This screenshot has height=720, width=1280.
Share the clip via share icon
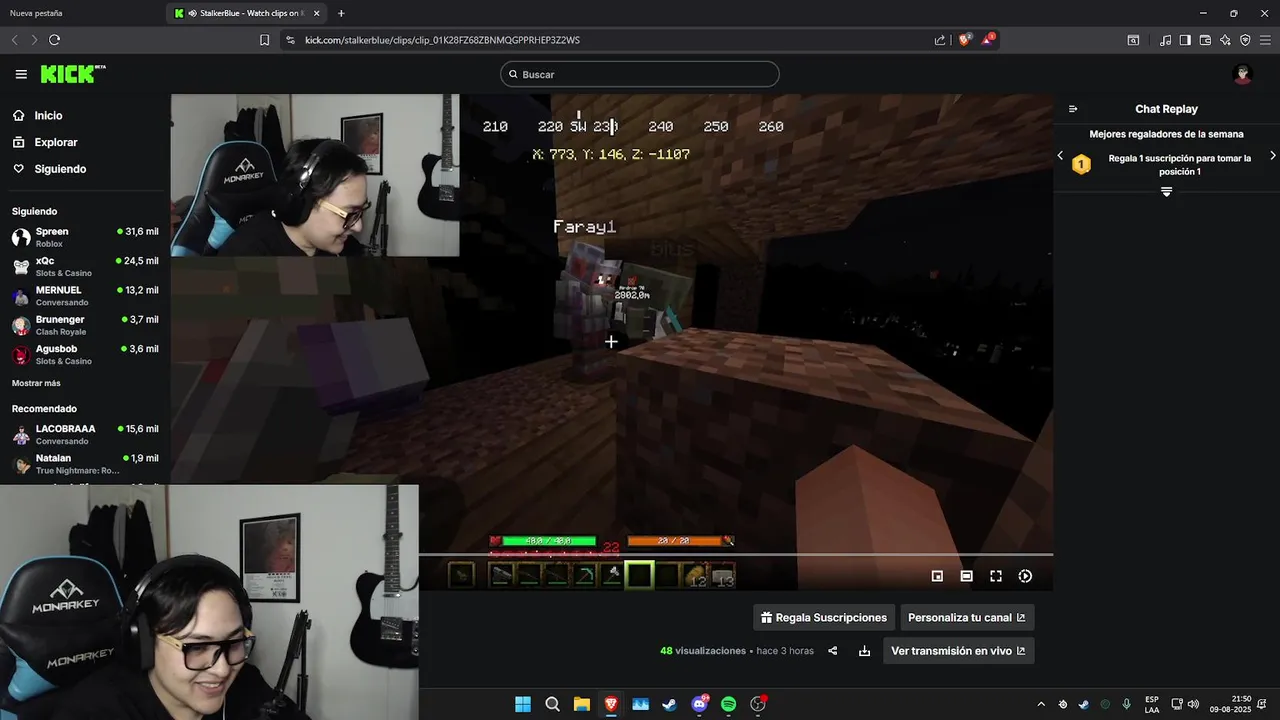click(x=833, y=651)
